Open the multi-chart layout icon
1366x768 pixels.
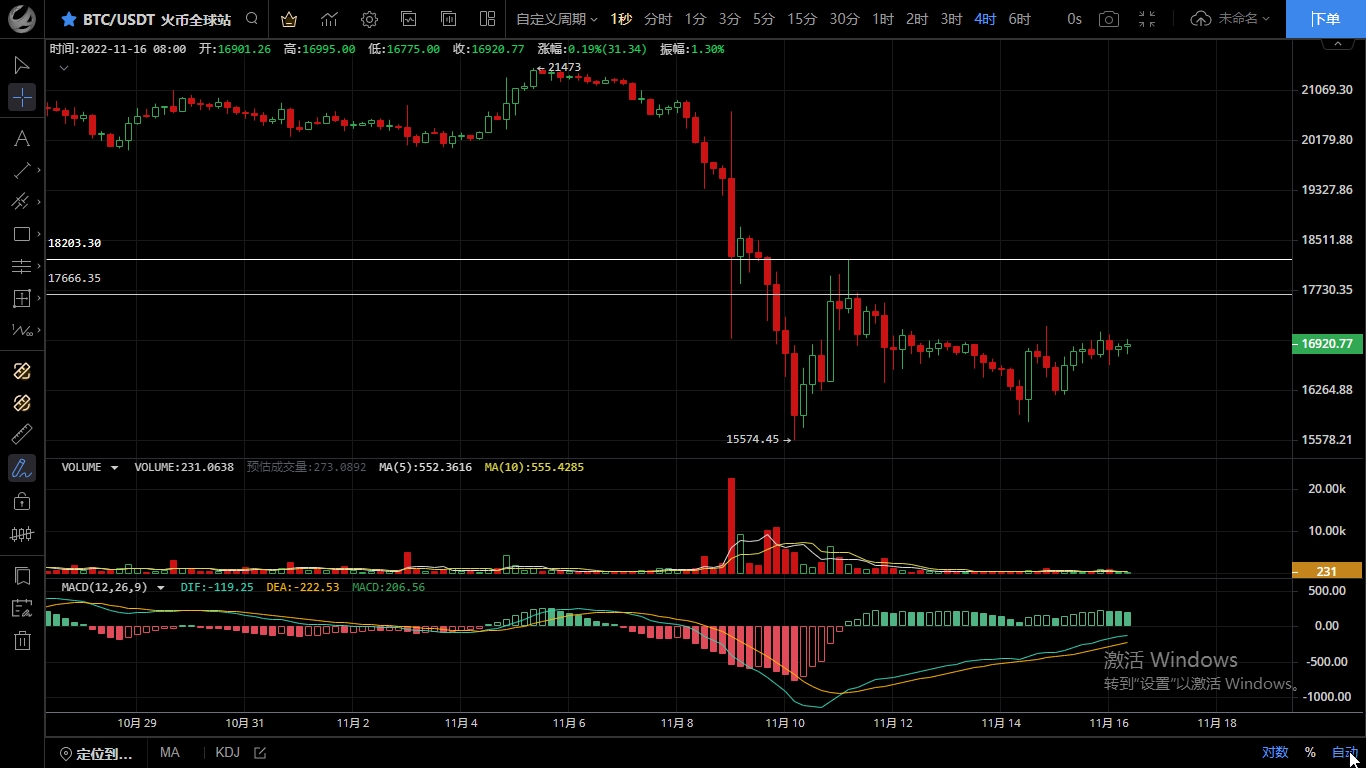pyautogui.click(x=488, y=19)
